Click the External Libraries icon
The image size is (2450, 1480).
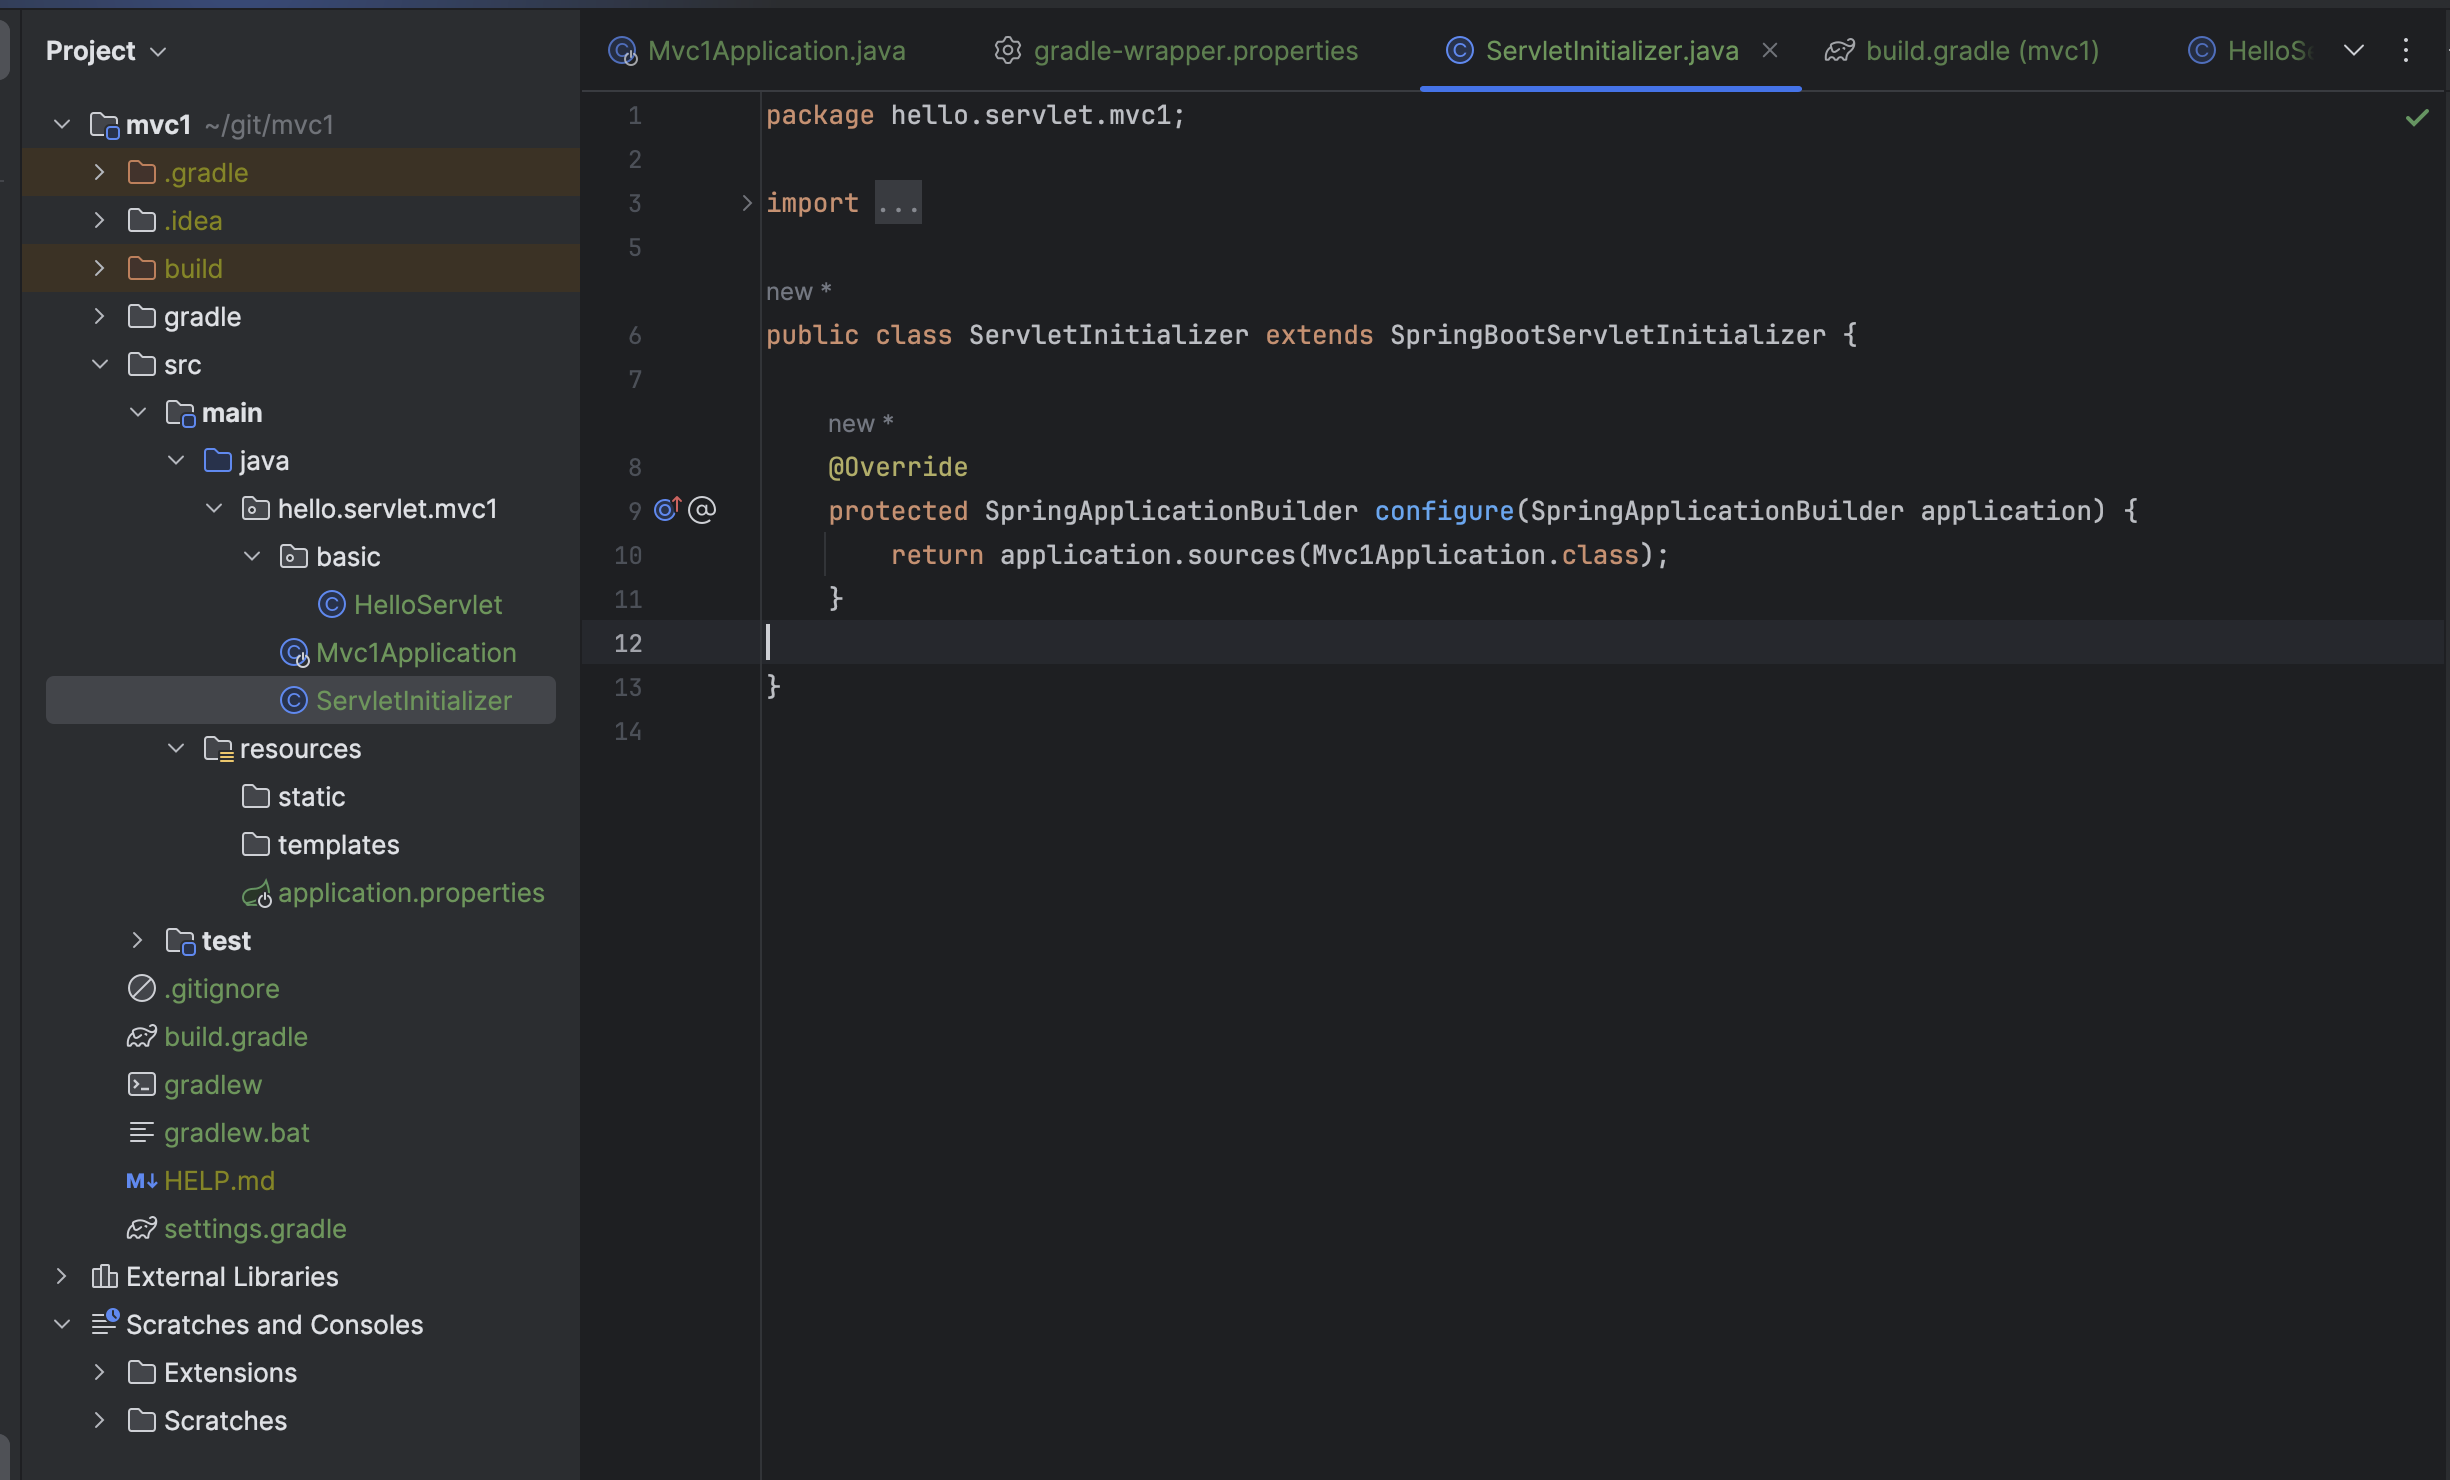pos(104,1277)
